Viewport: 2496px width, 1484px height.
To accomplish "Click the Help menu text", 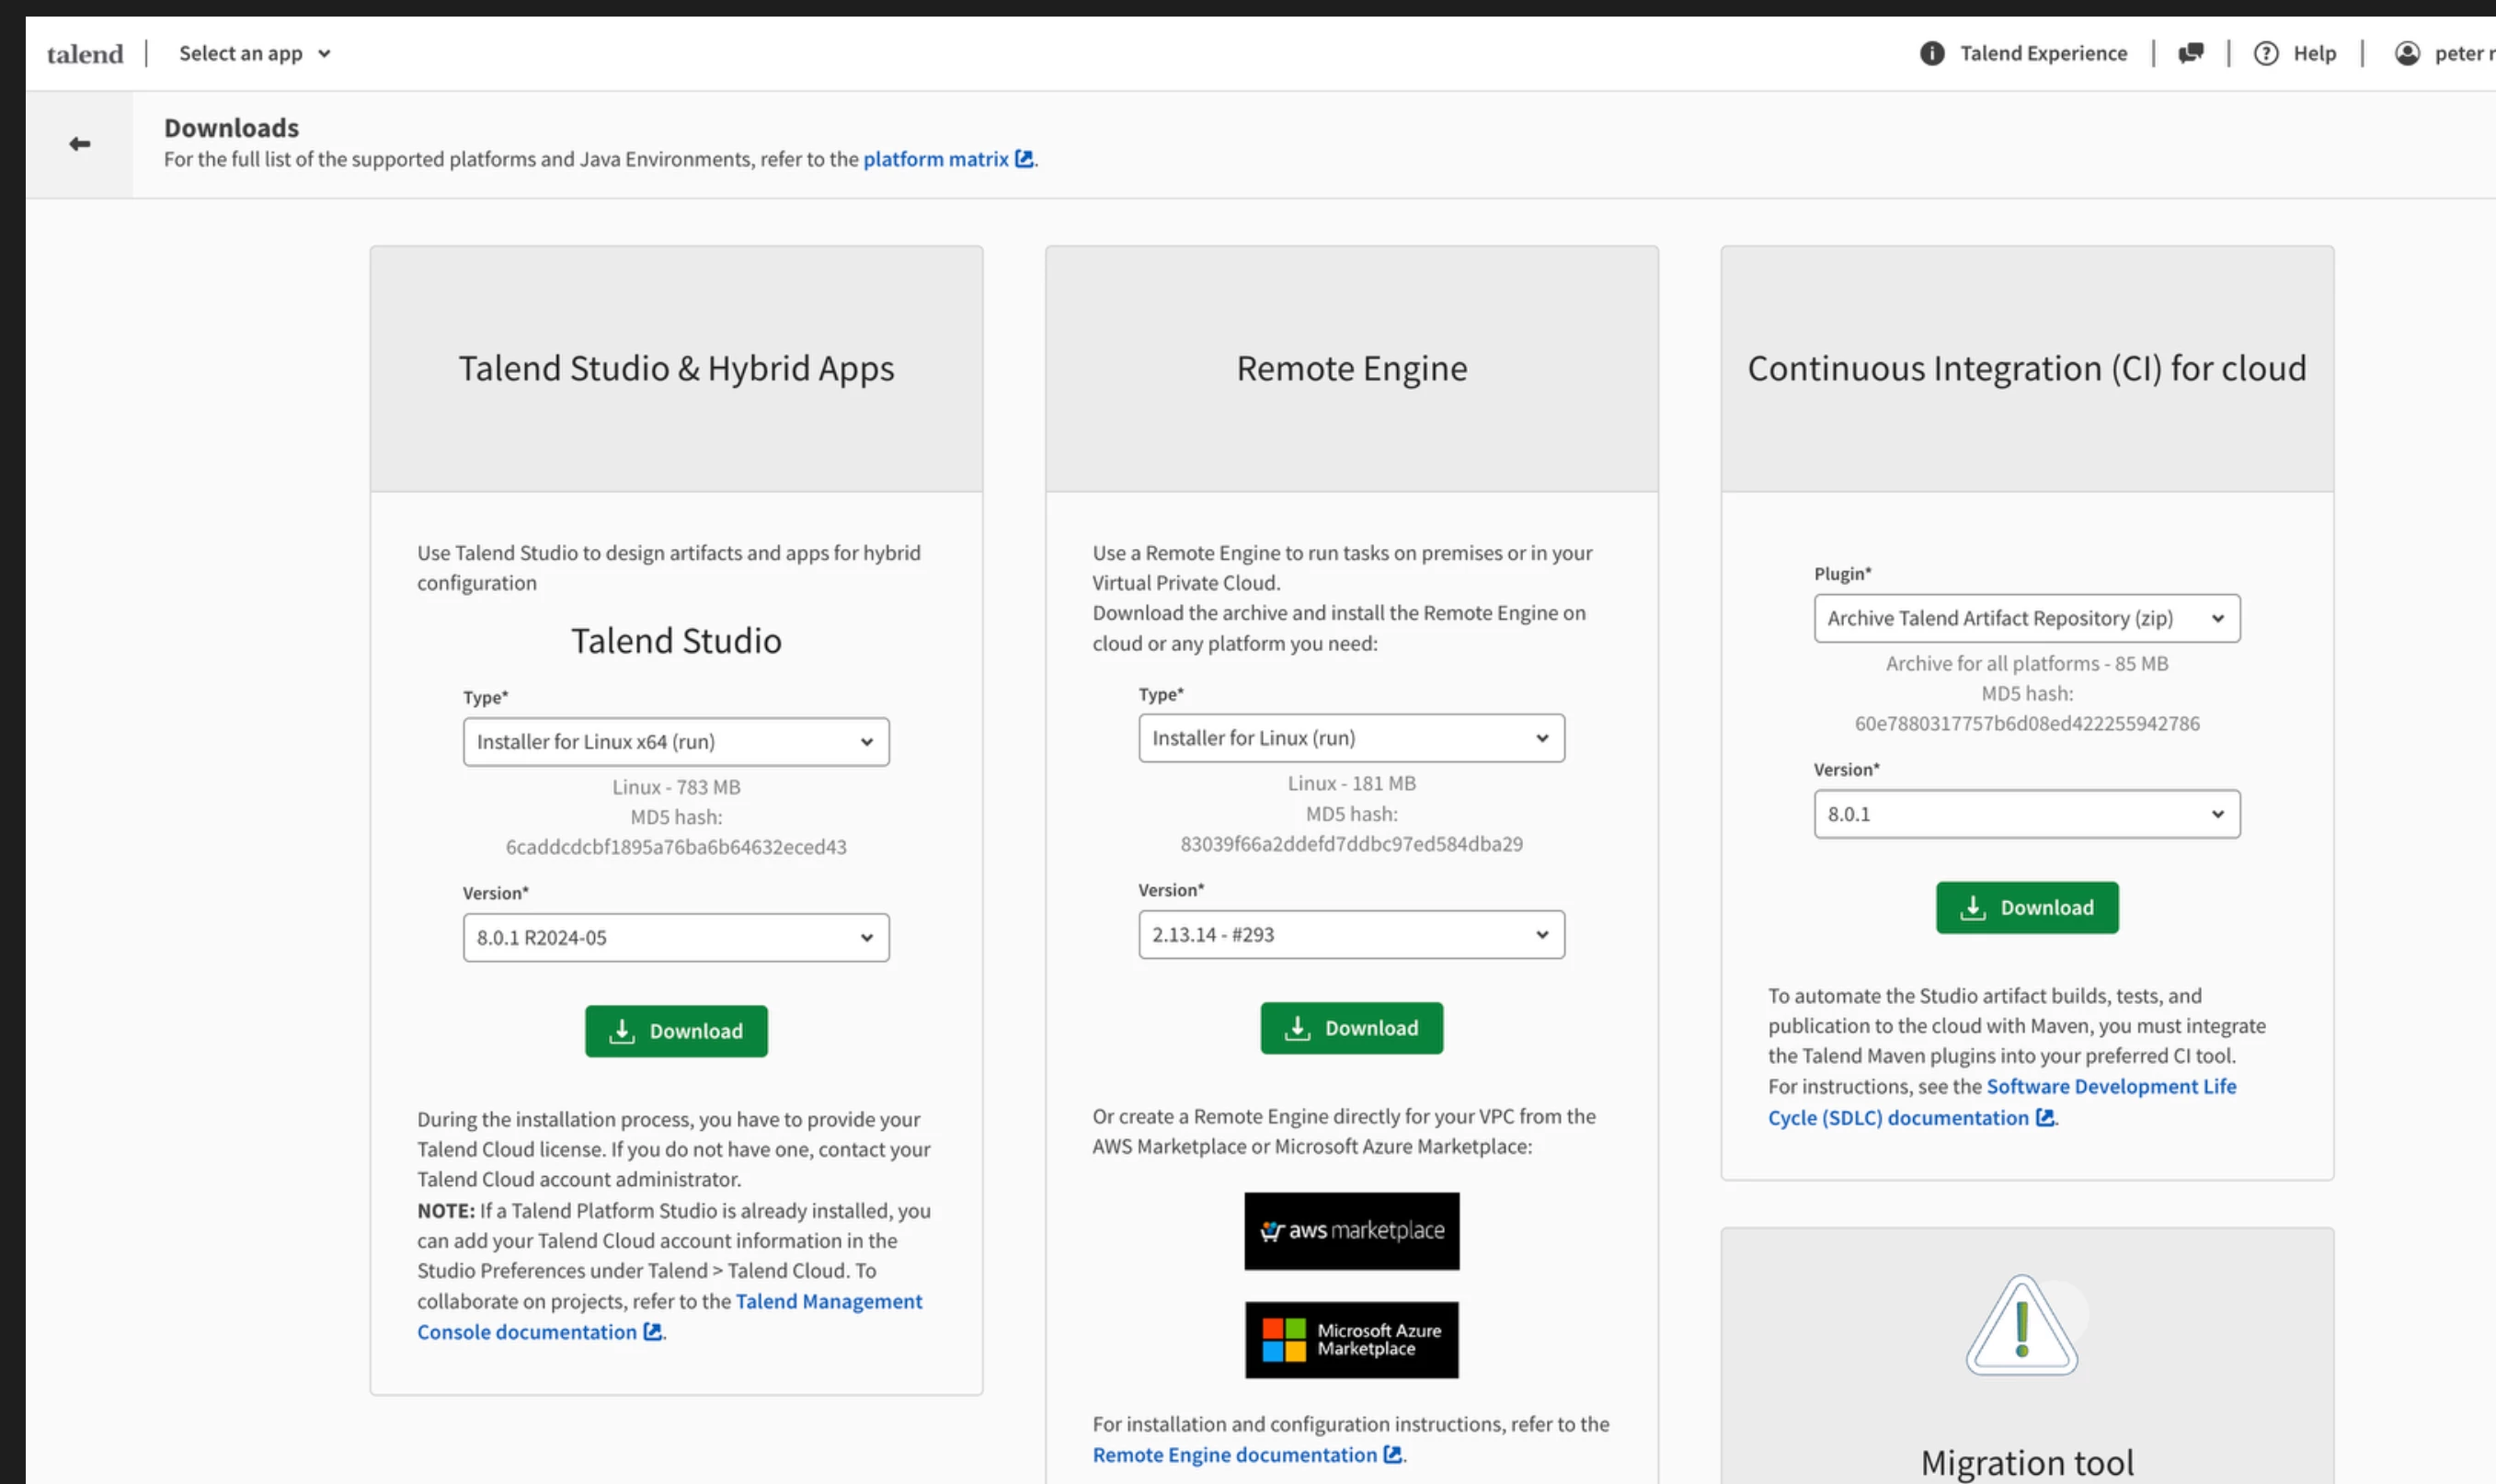I will pyautogui.click(x=2315, y=53).
